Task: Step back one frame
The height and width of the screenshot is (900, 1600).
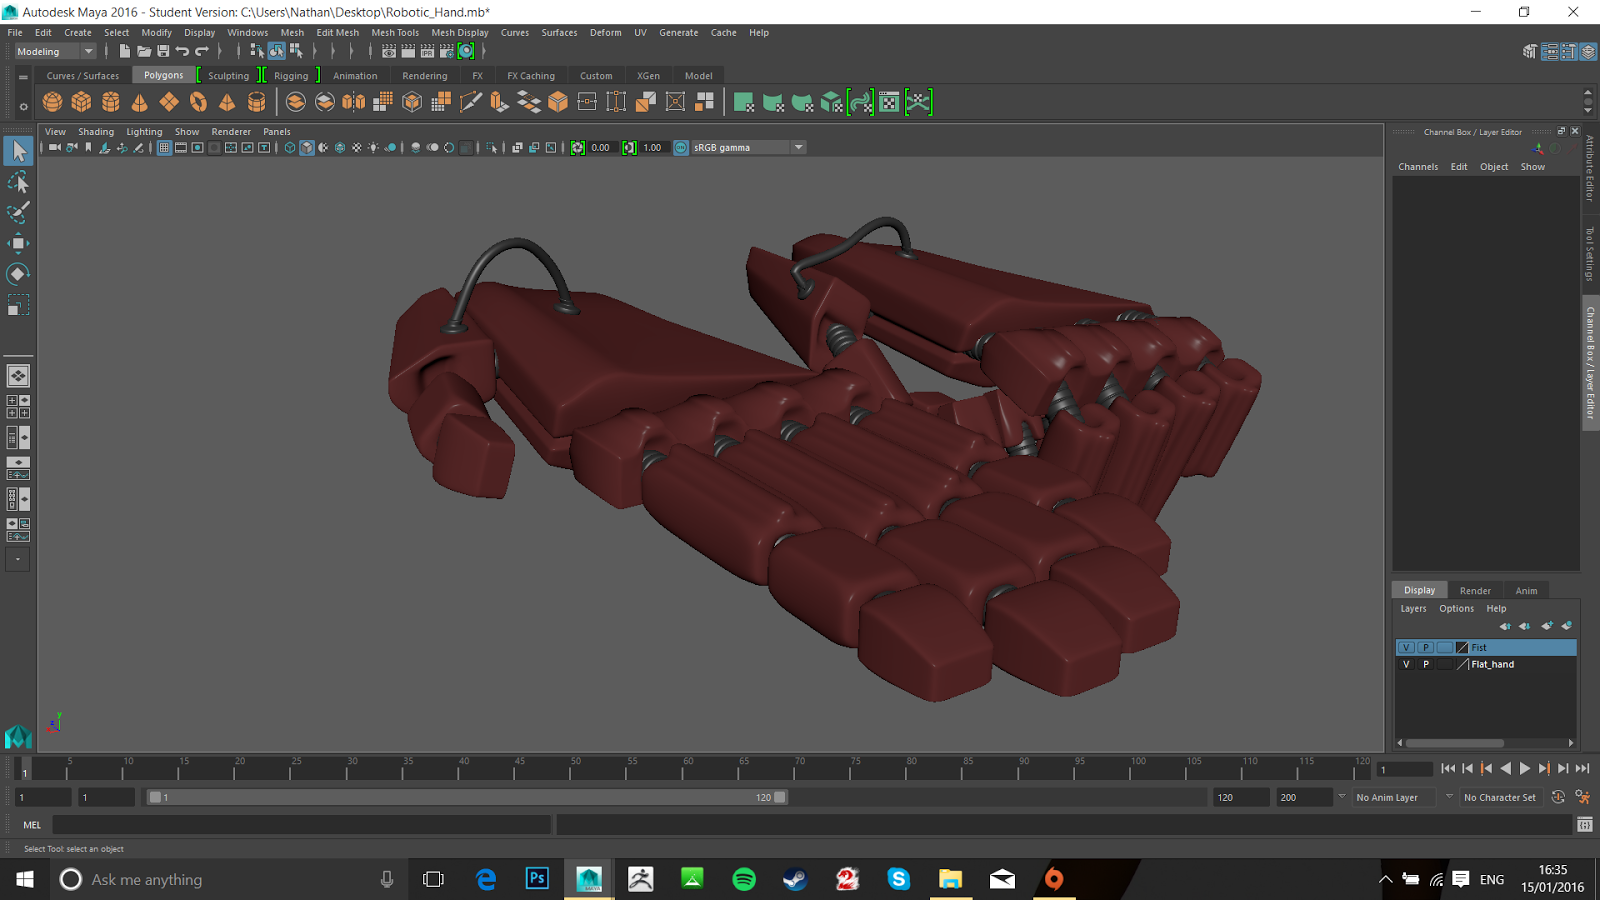Action: (1467, 768)
